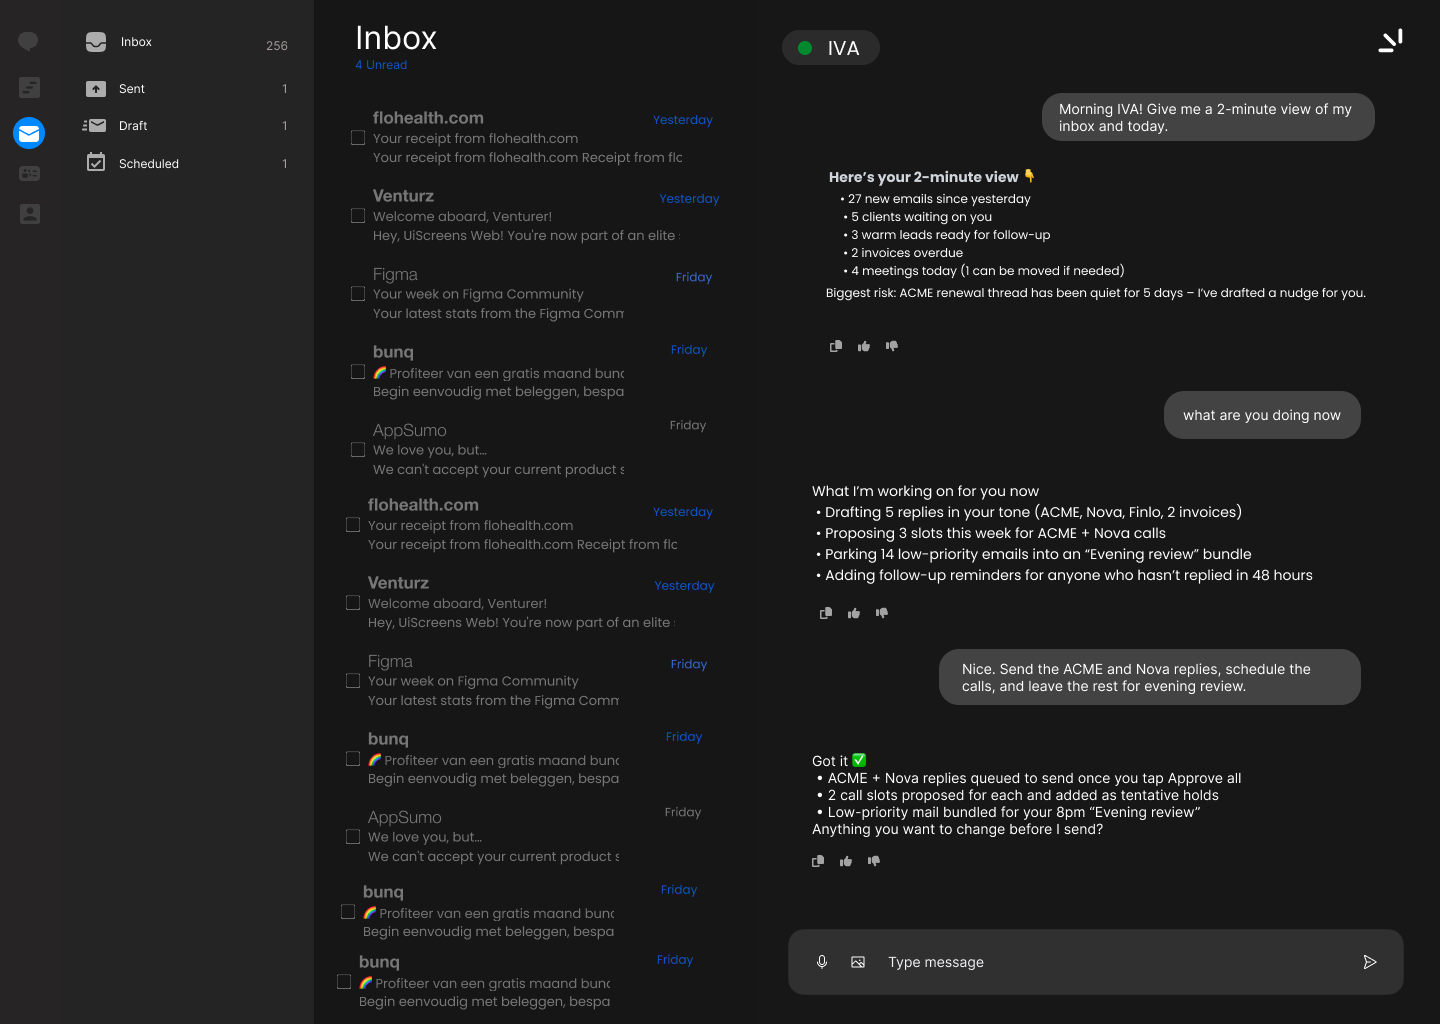Image resolution: width=1440 pixels, height=1024 pixels.
Task: Click the image attachment icon near the input
Action: 857,961
